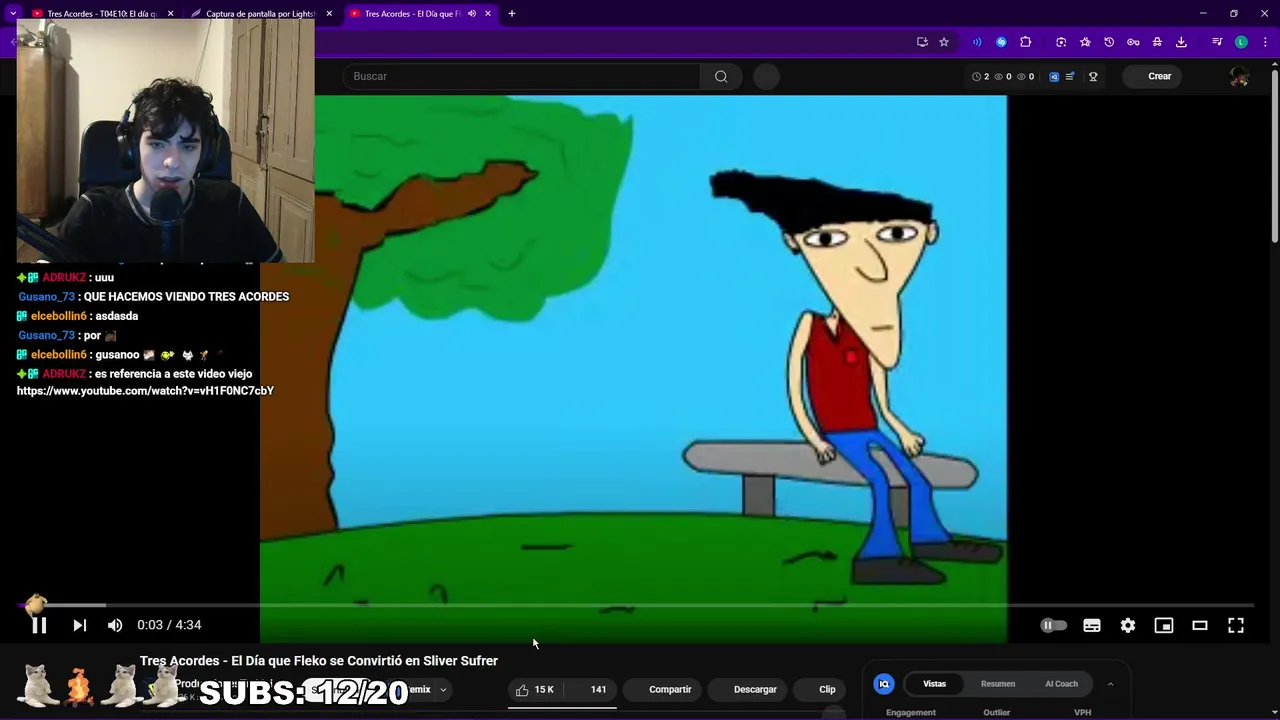
Task: Click the Outlier column label
Action: coord(997,713)
